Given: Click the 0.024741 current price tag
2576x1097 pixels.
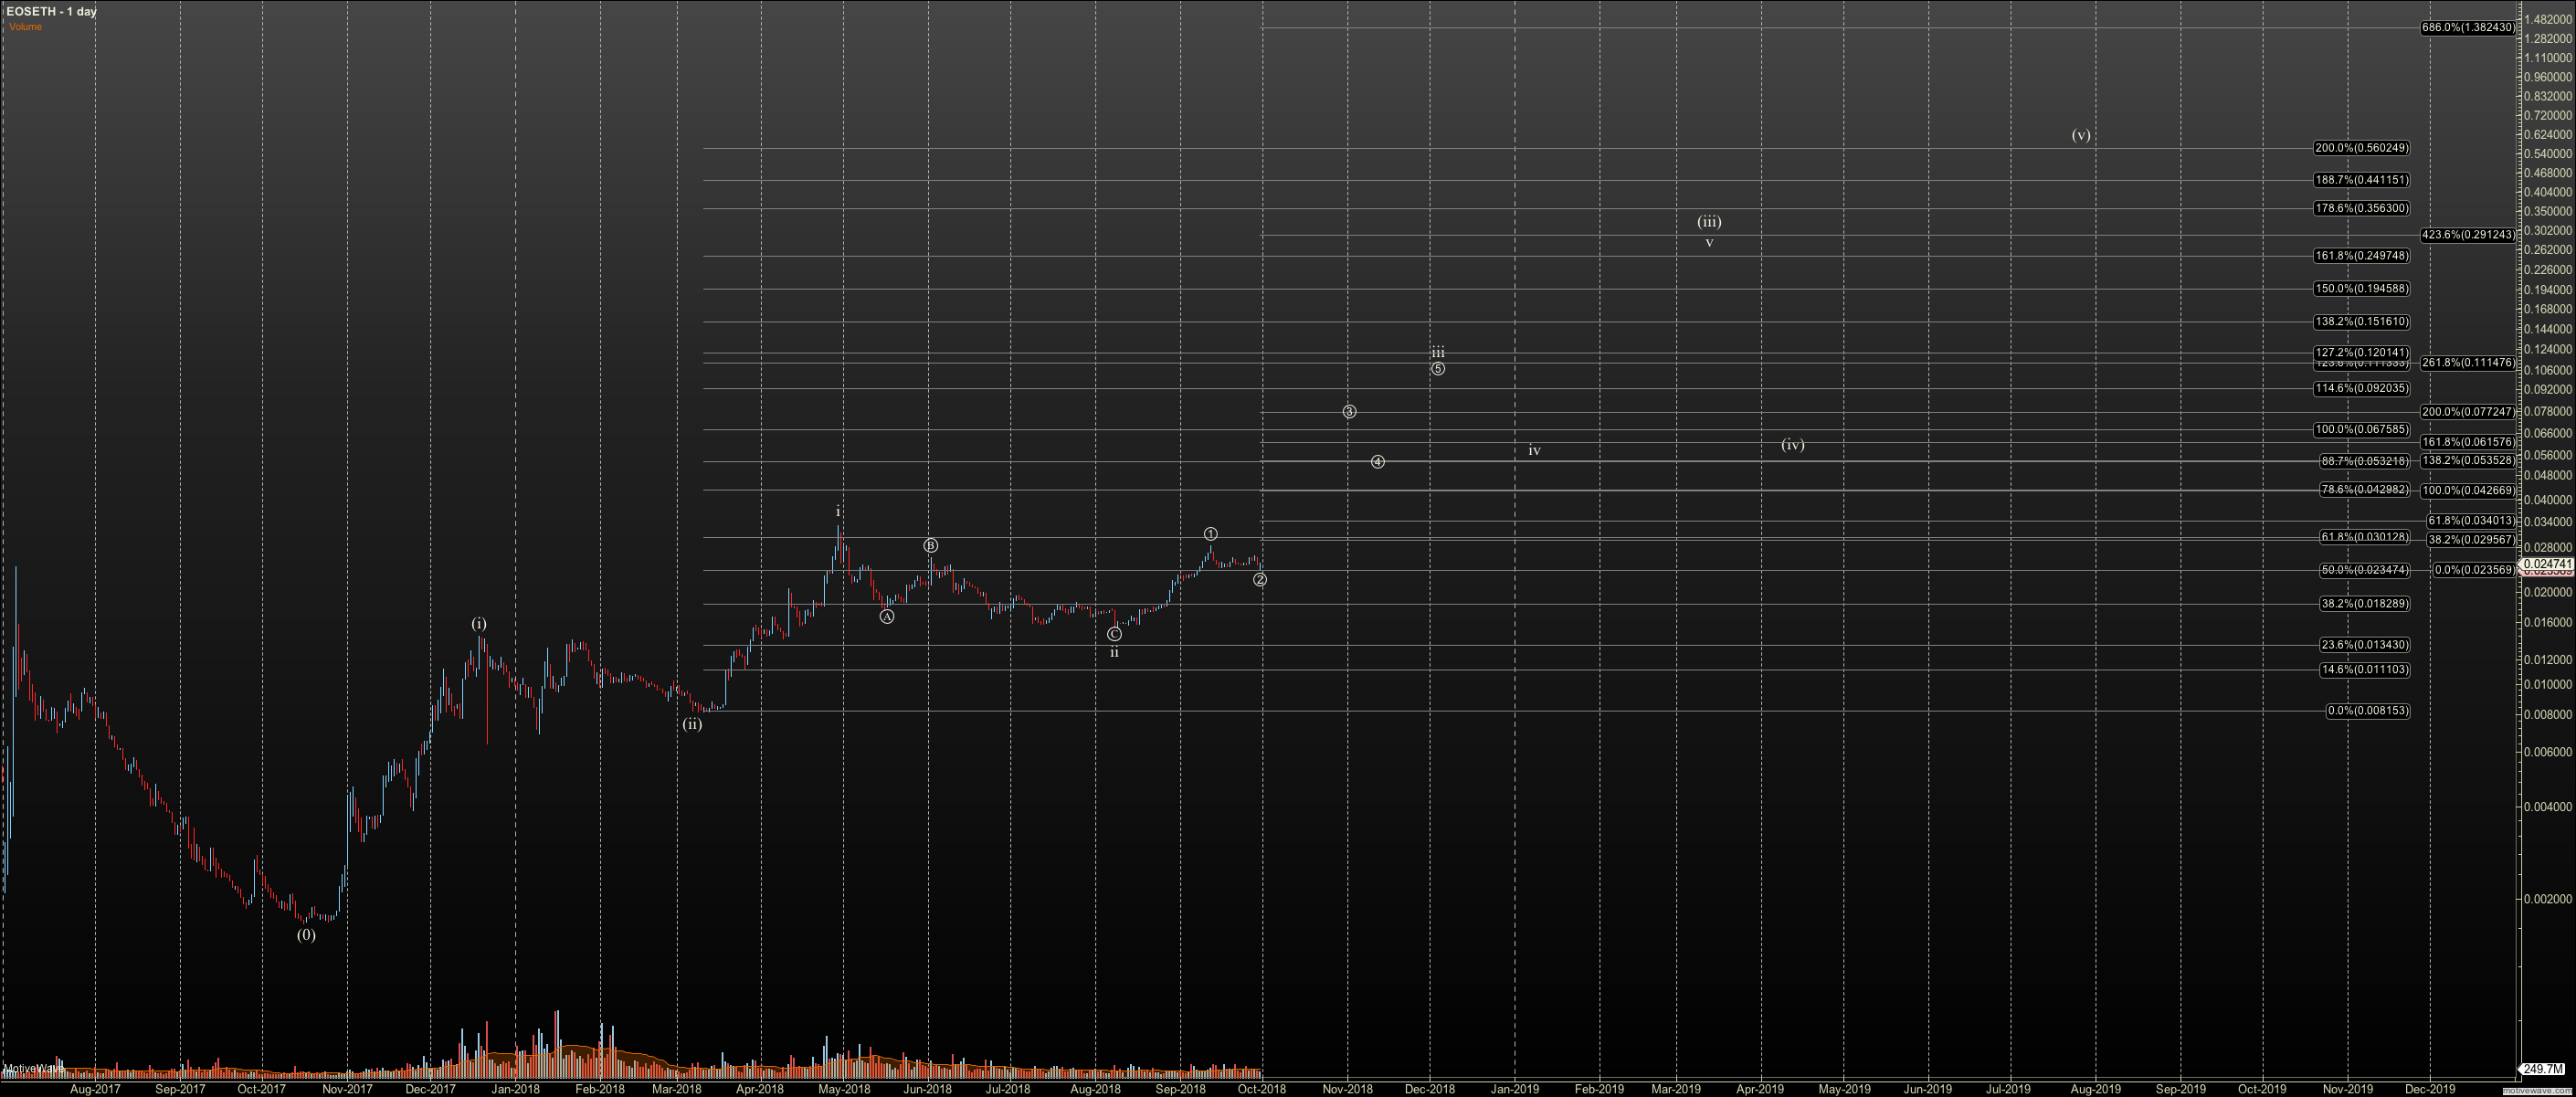Looking at the screenshot, I should (2547, 564).
